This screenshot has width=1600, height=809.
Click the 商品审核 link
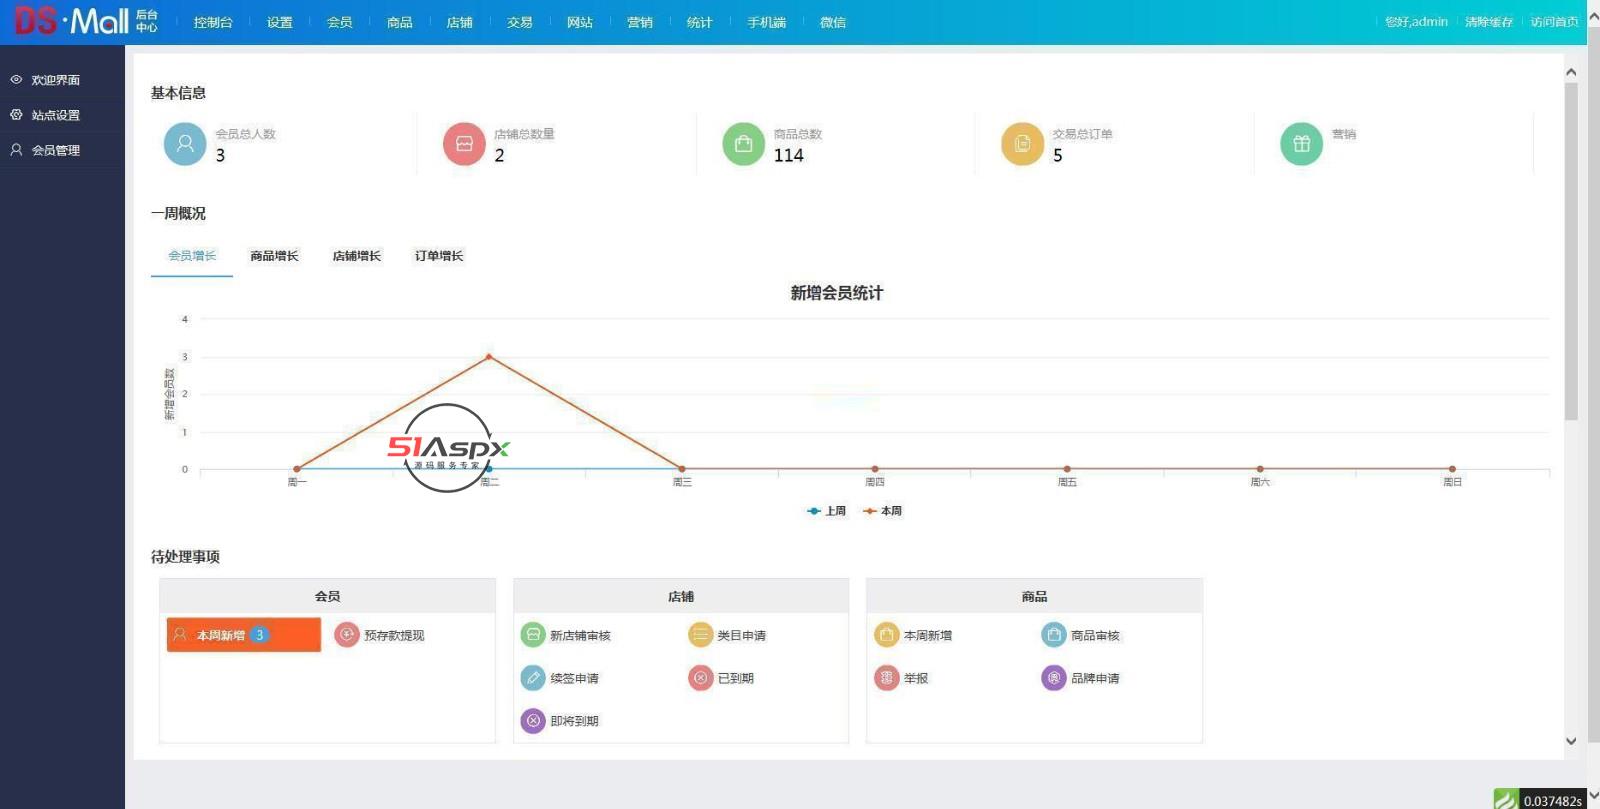point(1095,635)
